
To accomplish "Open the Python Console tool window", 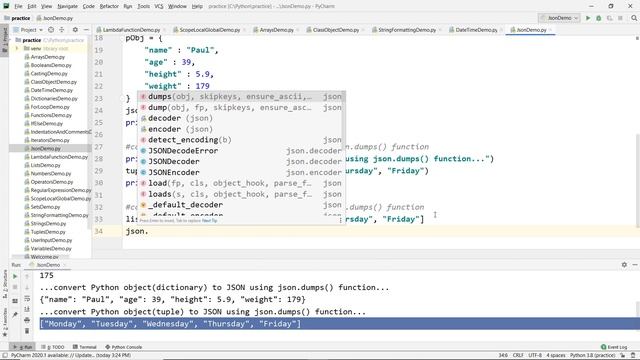I will [124, 347].
